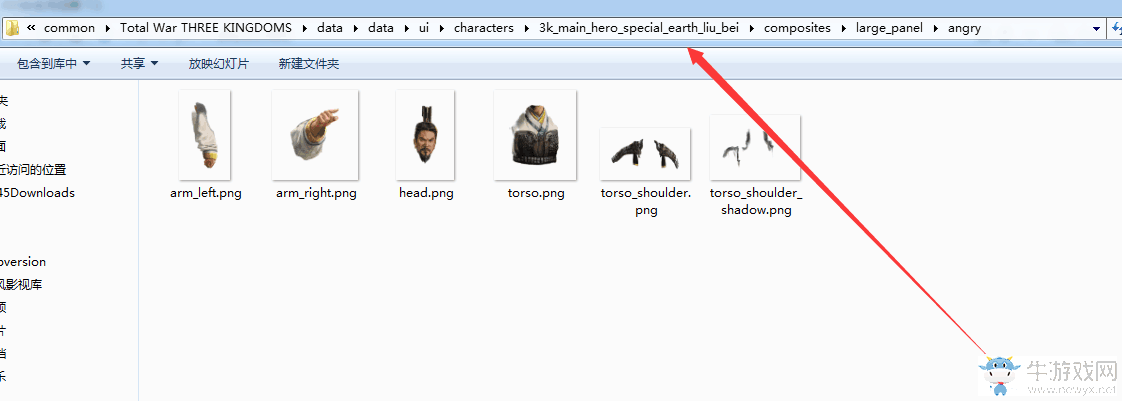
Task: Expand arrow after composites breadcrumb
Action: [844, 29]
